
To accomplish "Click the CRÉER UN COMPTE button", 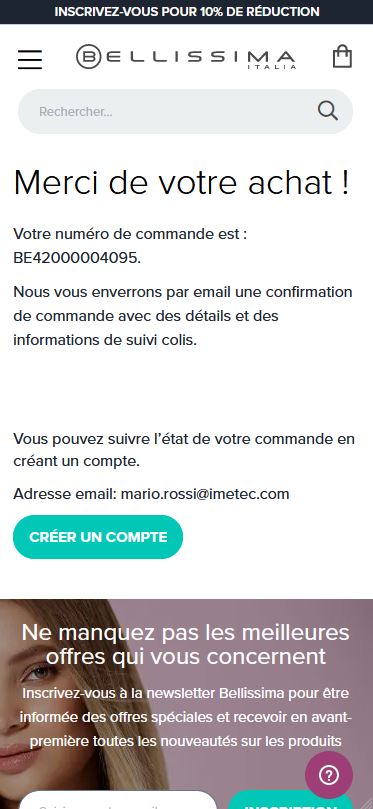I will [98, 537].
